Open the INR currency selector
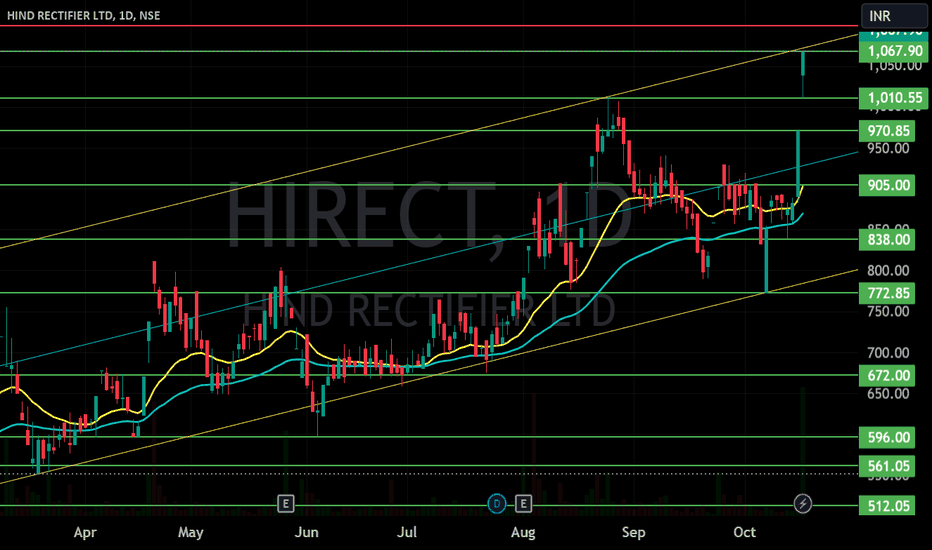 coord(894,16)
